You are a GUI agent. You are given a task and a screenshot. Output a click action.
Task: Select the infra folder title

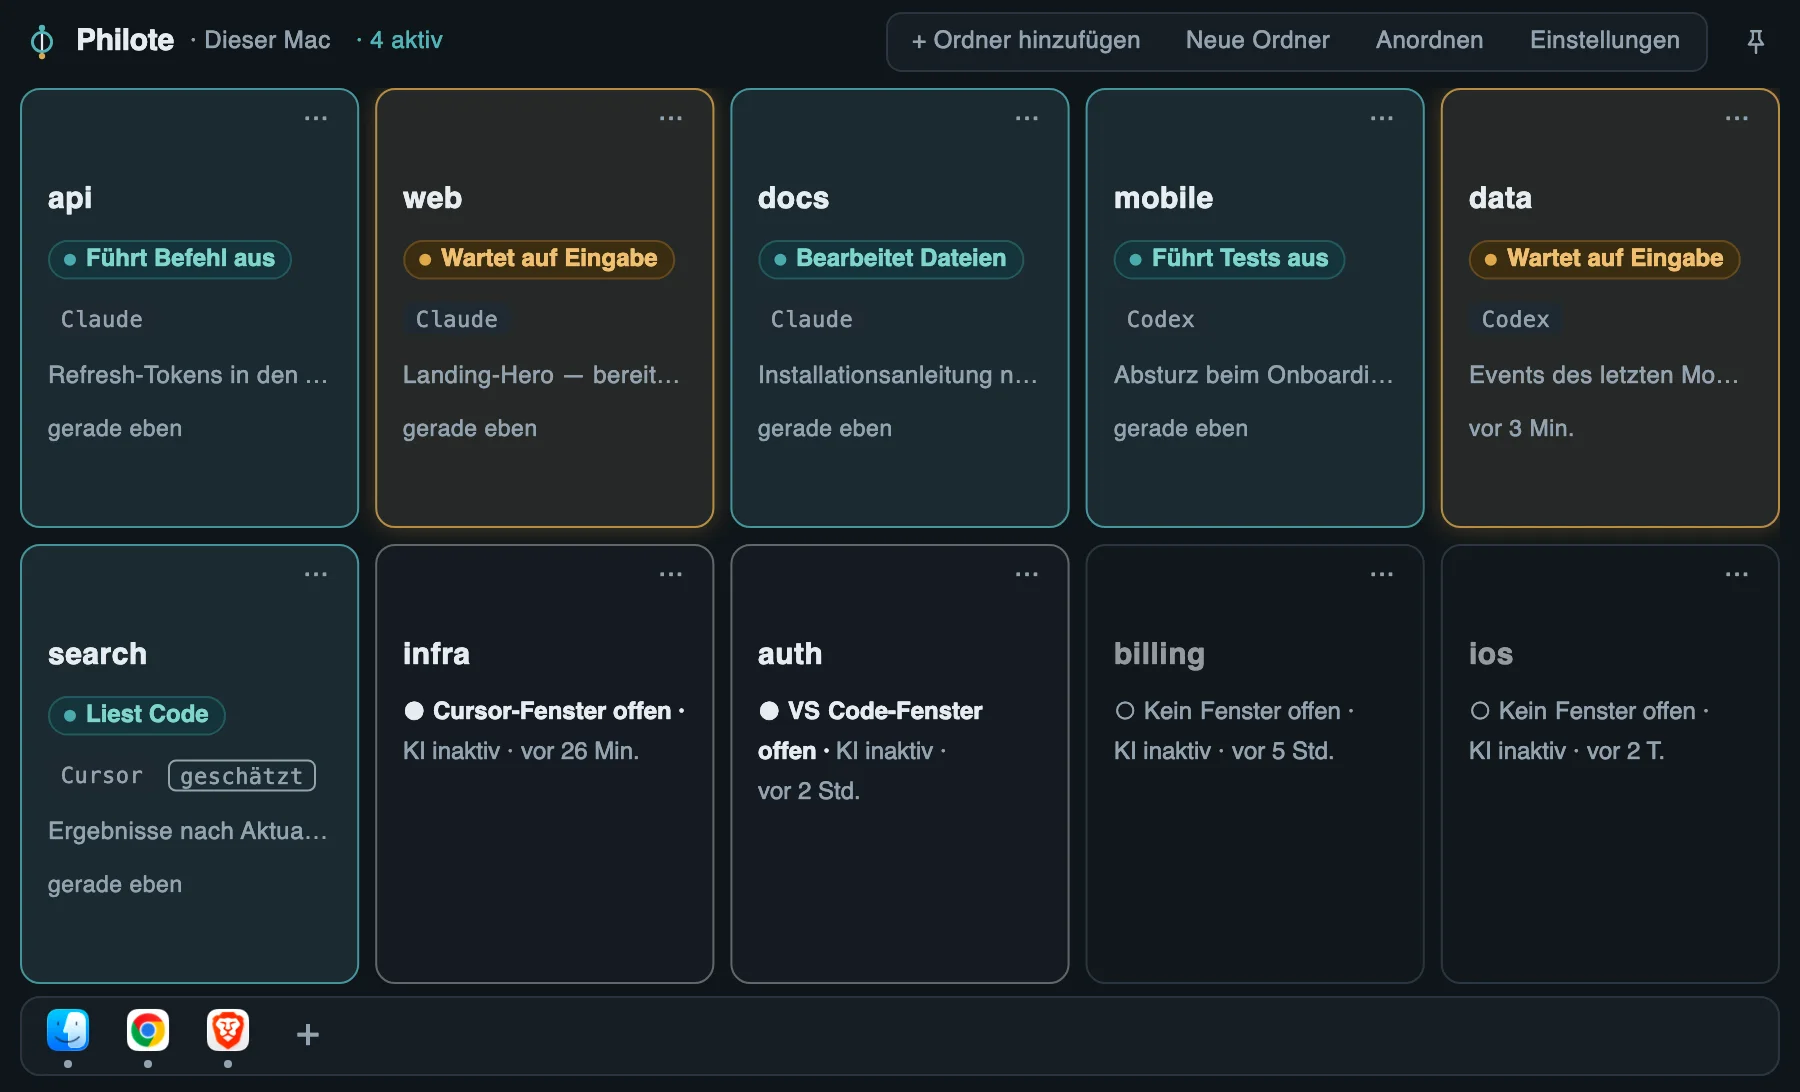coord(436,654)
